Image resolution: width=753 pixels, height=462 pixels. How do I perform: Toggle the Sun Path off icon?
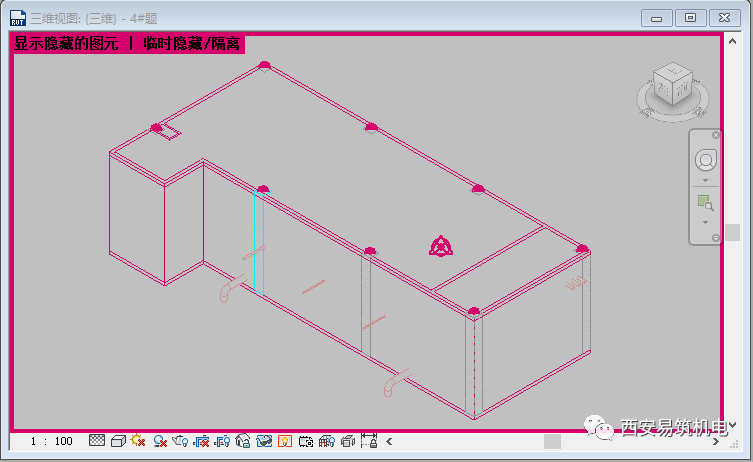coord(138,440)
